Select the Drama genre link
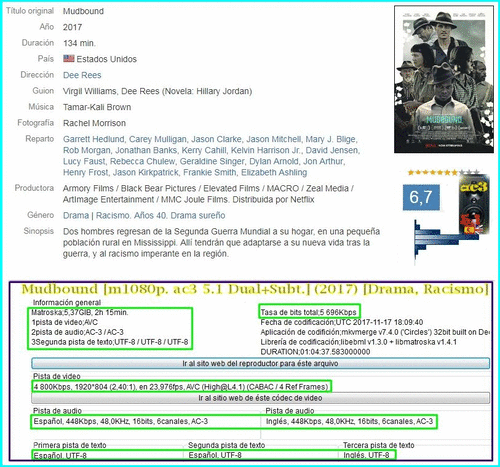The width and height of the screenshot is (500, 467). tap(76, 215)
